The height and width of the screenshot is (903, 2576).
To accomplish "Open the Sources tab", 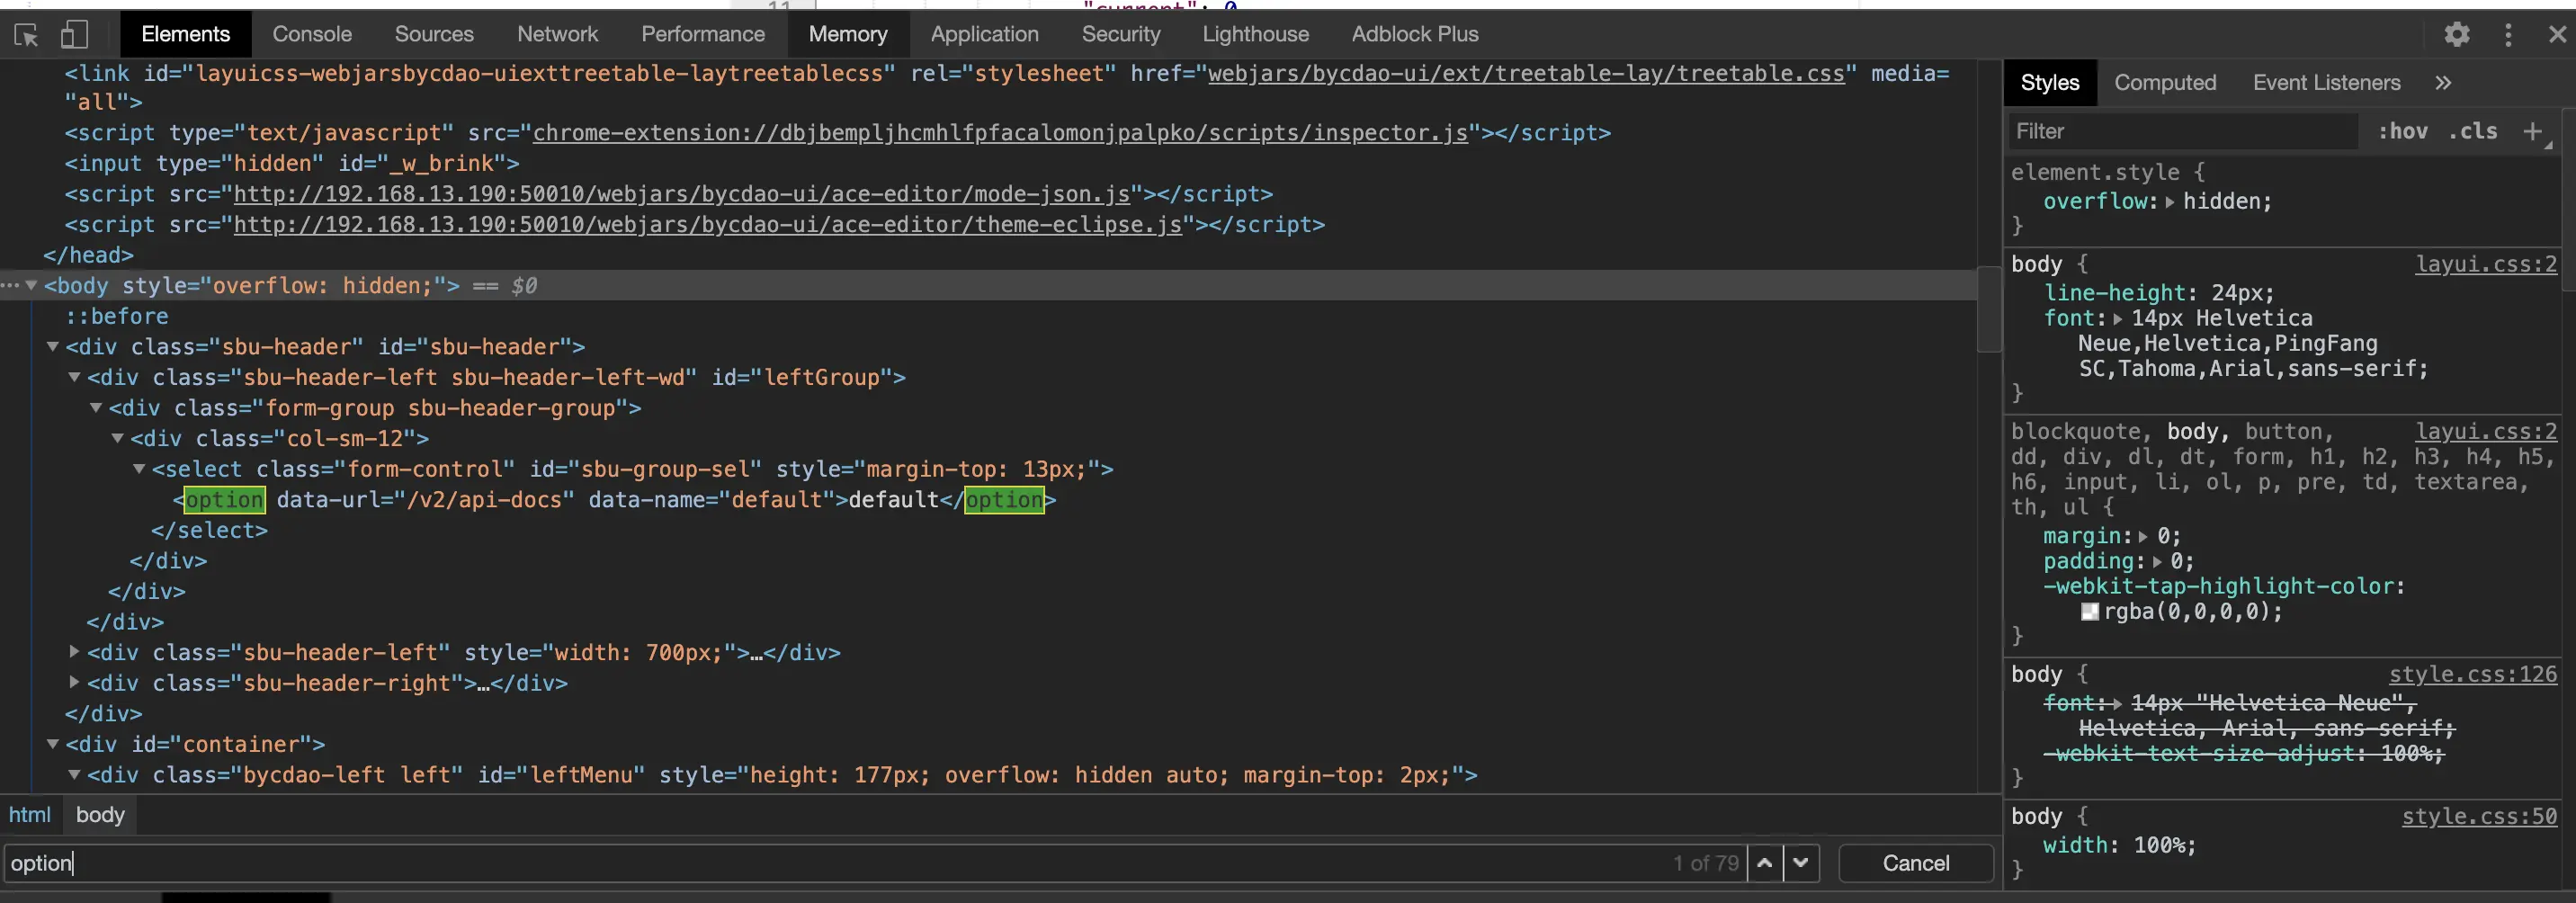I will [434, 34].
